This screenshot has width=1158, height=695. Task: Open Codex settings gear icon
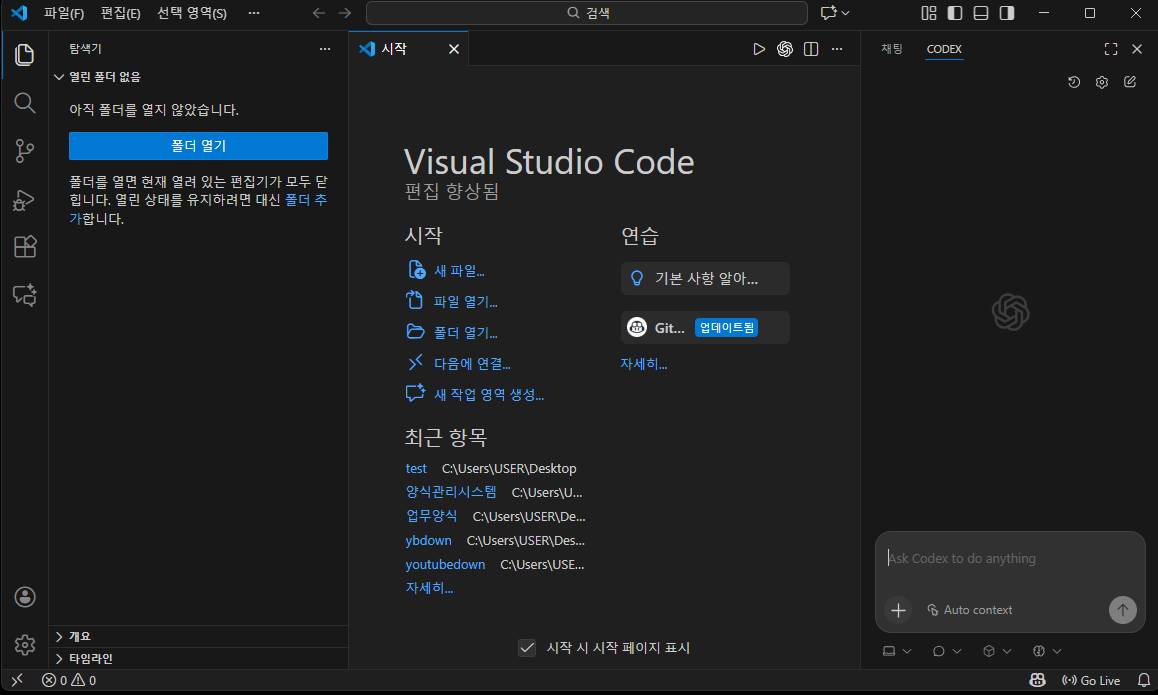click(1102, 82)
